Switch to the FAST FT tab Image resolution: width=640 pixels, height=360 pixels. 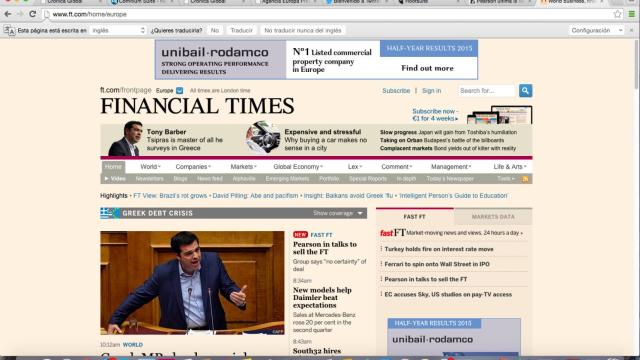[414, 217]
